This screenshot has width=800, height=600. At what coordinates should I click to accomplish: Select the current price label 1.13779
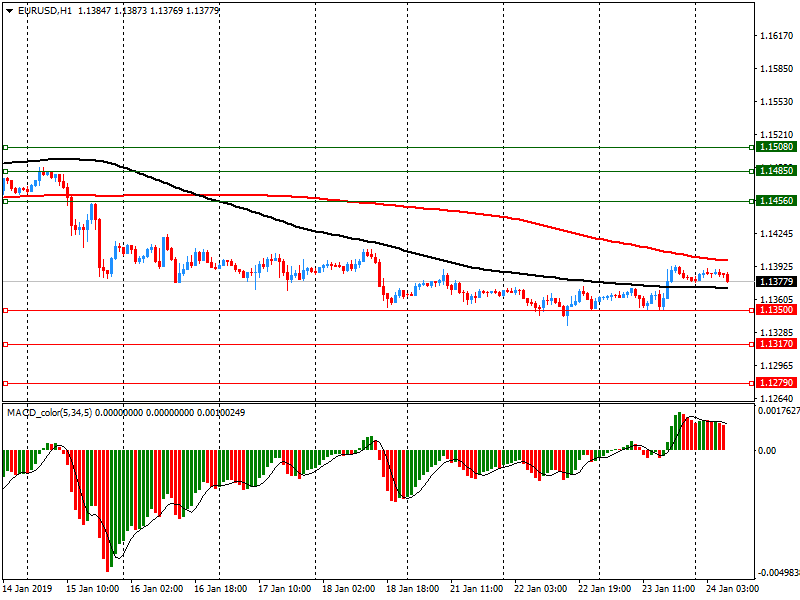point(776,282)
